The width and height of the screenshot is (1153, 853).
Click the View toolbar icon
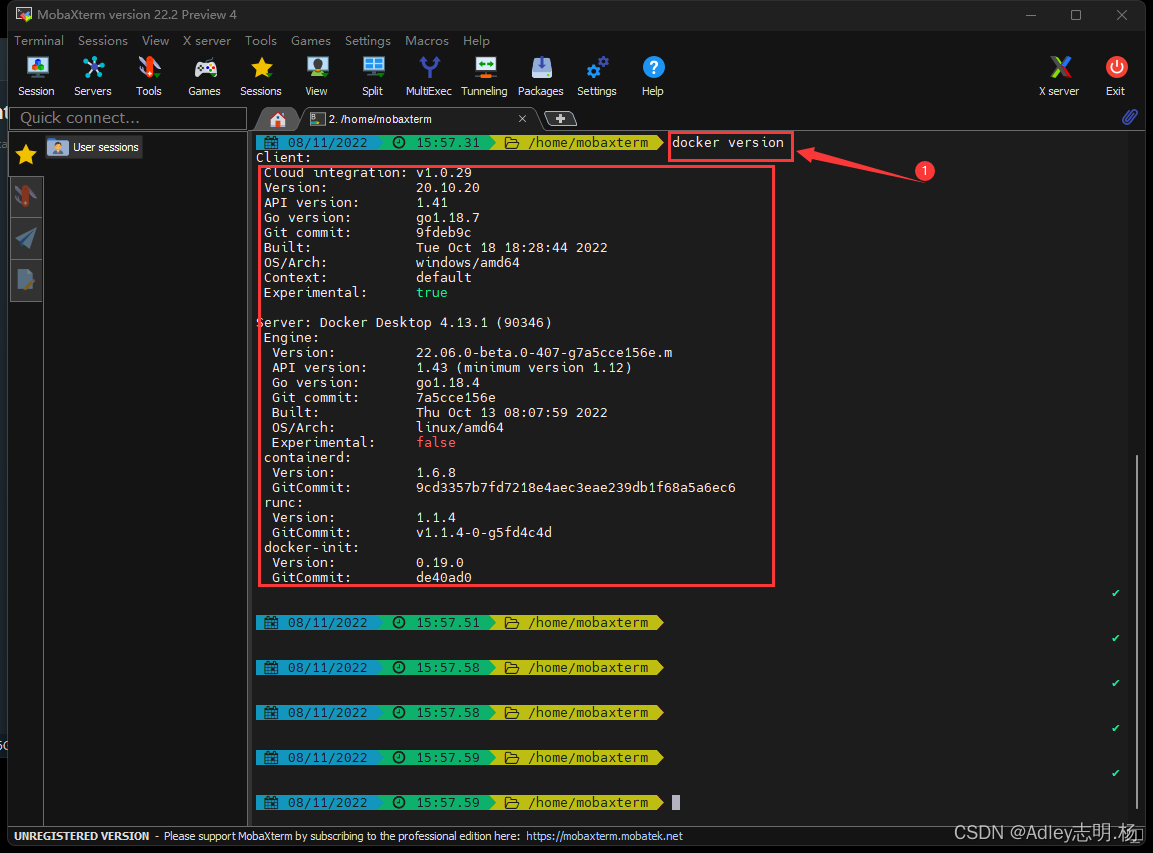317,76
